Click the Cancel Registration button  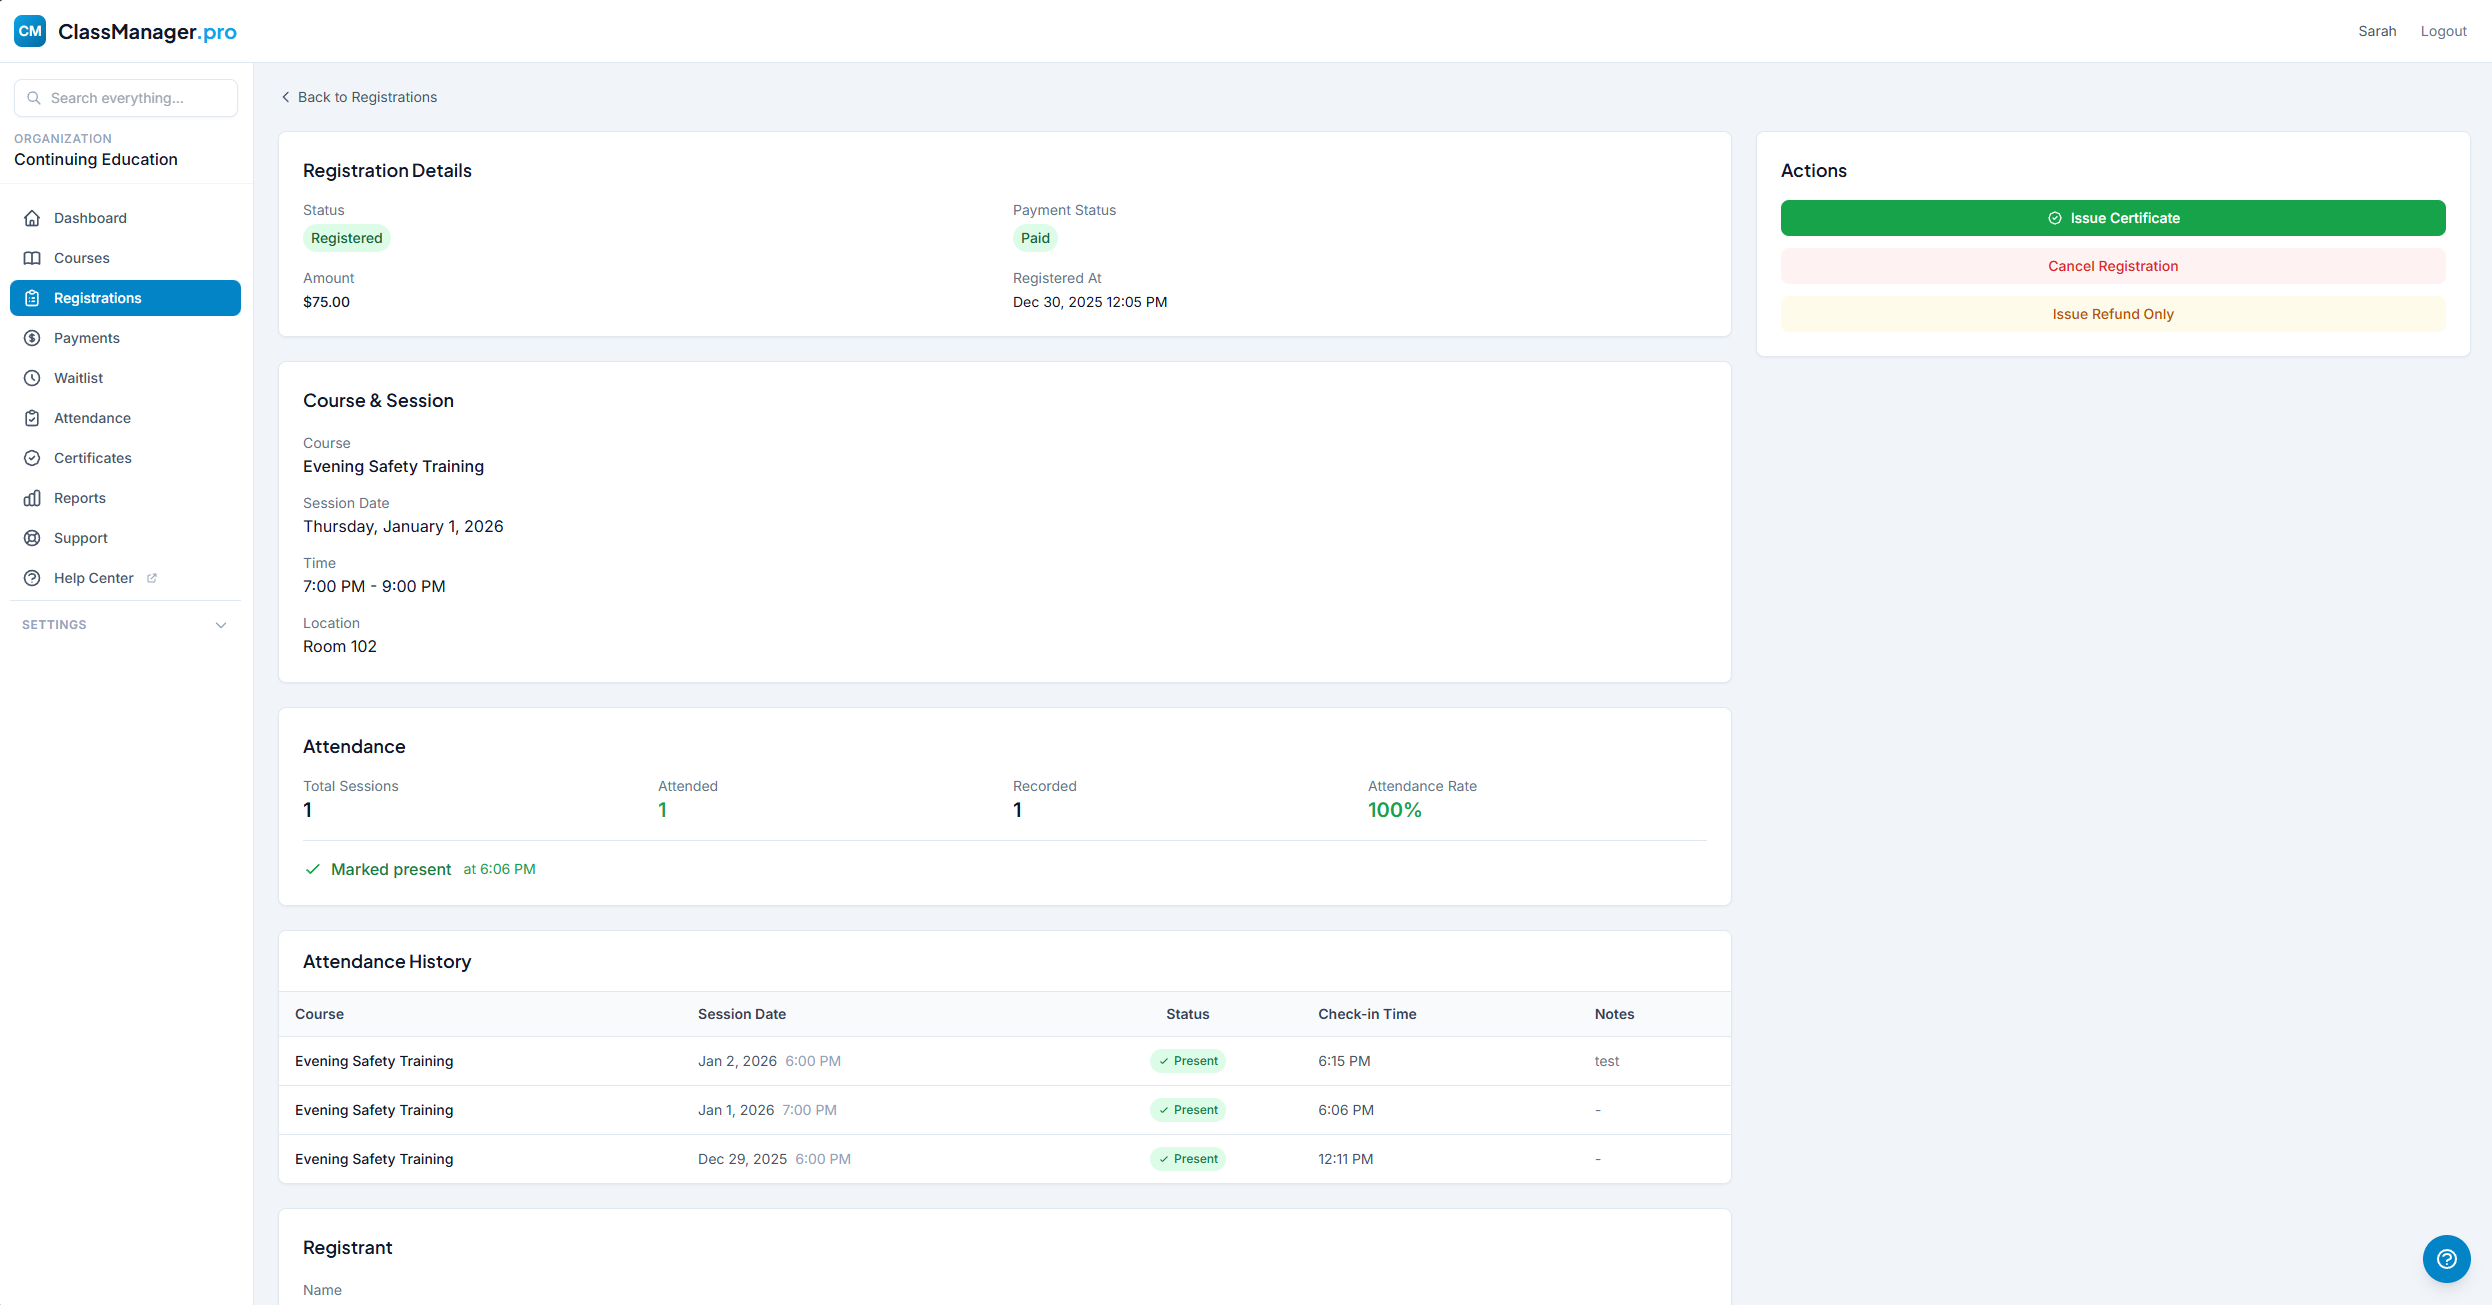[x=2112, y=266]
